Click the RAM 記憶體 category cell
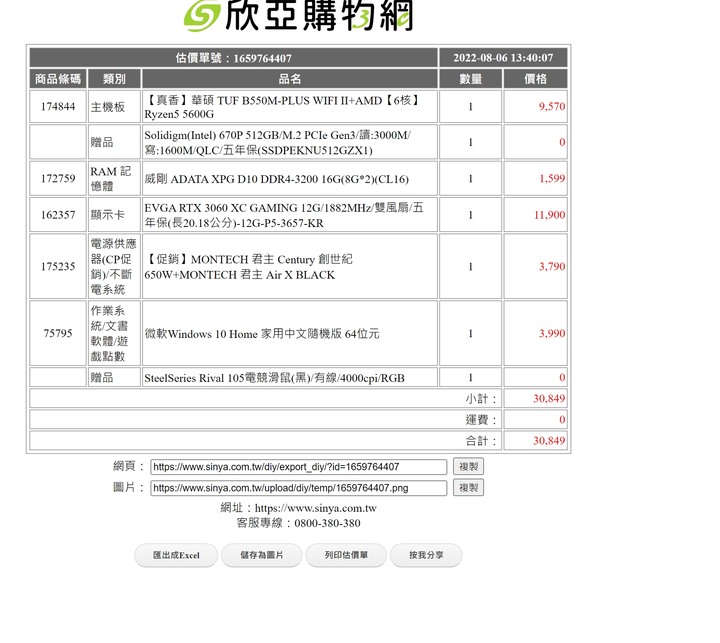Image resolution: width=720 pixels, height=643 pixels. pyautogui.click(x=114, y=178)
